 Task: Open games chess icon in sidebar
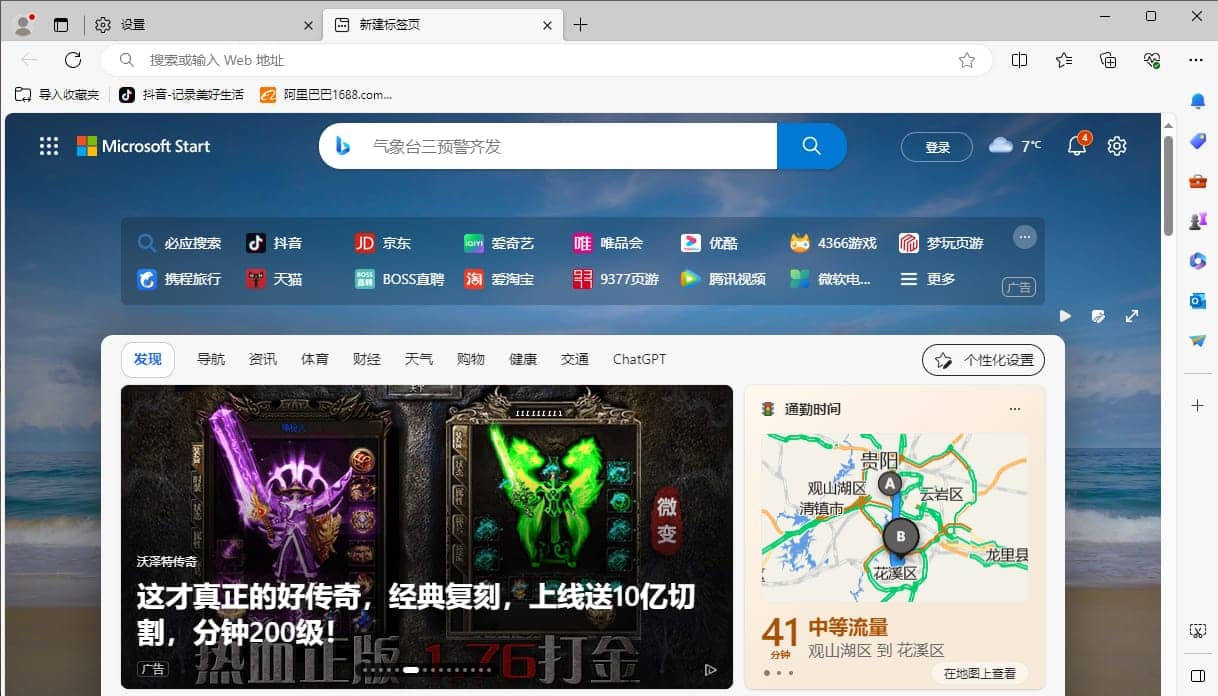tap(1198, 221)
